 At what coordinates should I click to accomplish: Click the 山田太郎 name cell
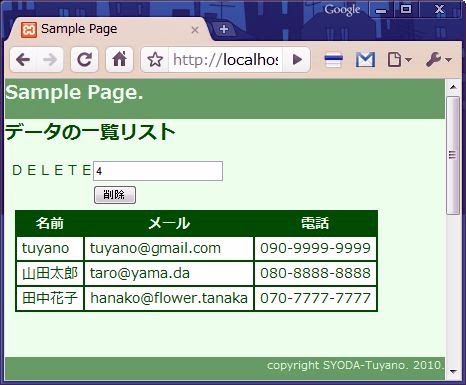pos(50,273)
